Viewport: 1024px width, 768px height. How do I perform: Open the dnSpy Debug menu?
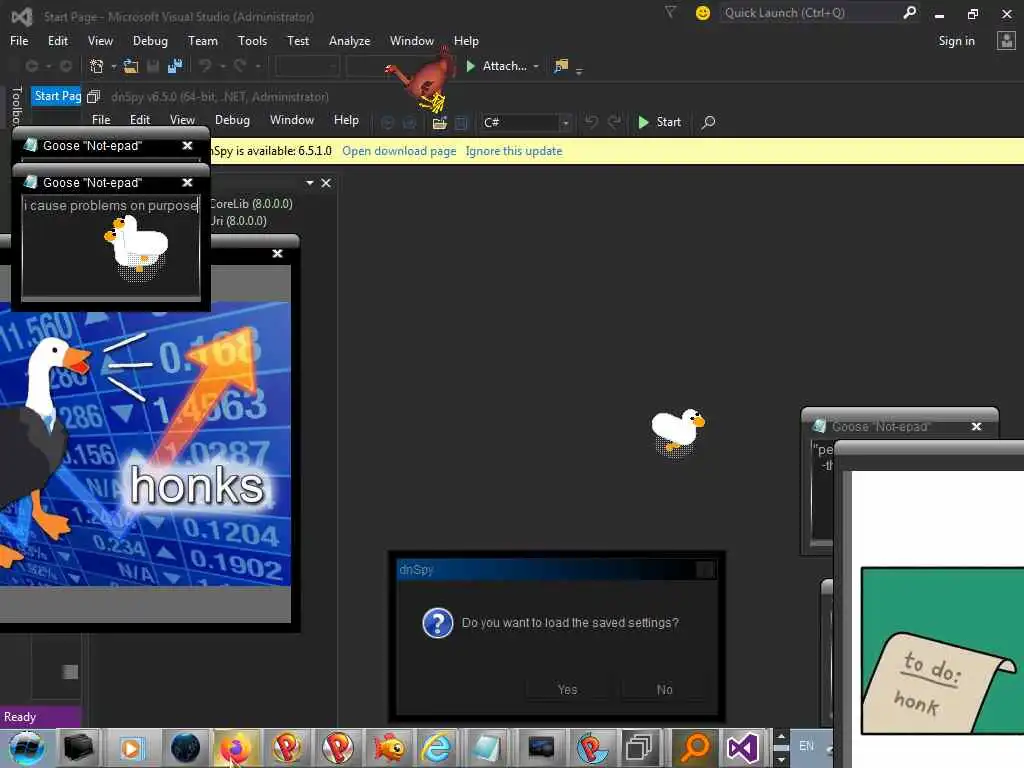pyautogui.click(x=232, y=120)
